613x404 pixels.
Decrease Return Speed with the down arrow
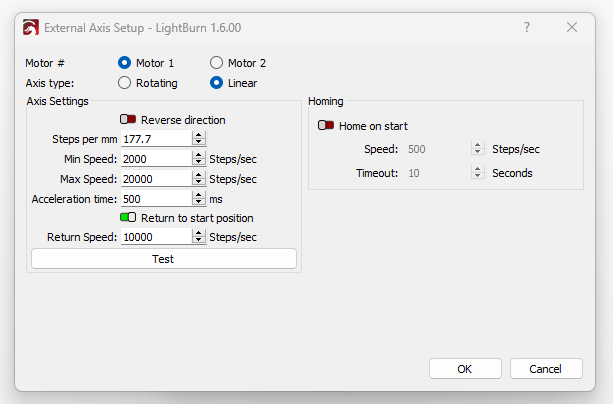pos(199,241)
